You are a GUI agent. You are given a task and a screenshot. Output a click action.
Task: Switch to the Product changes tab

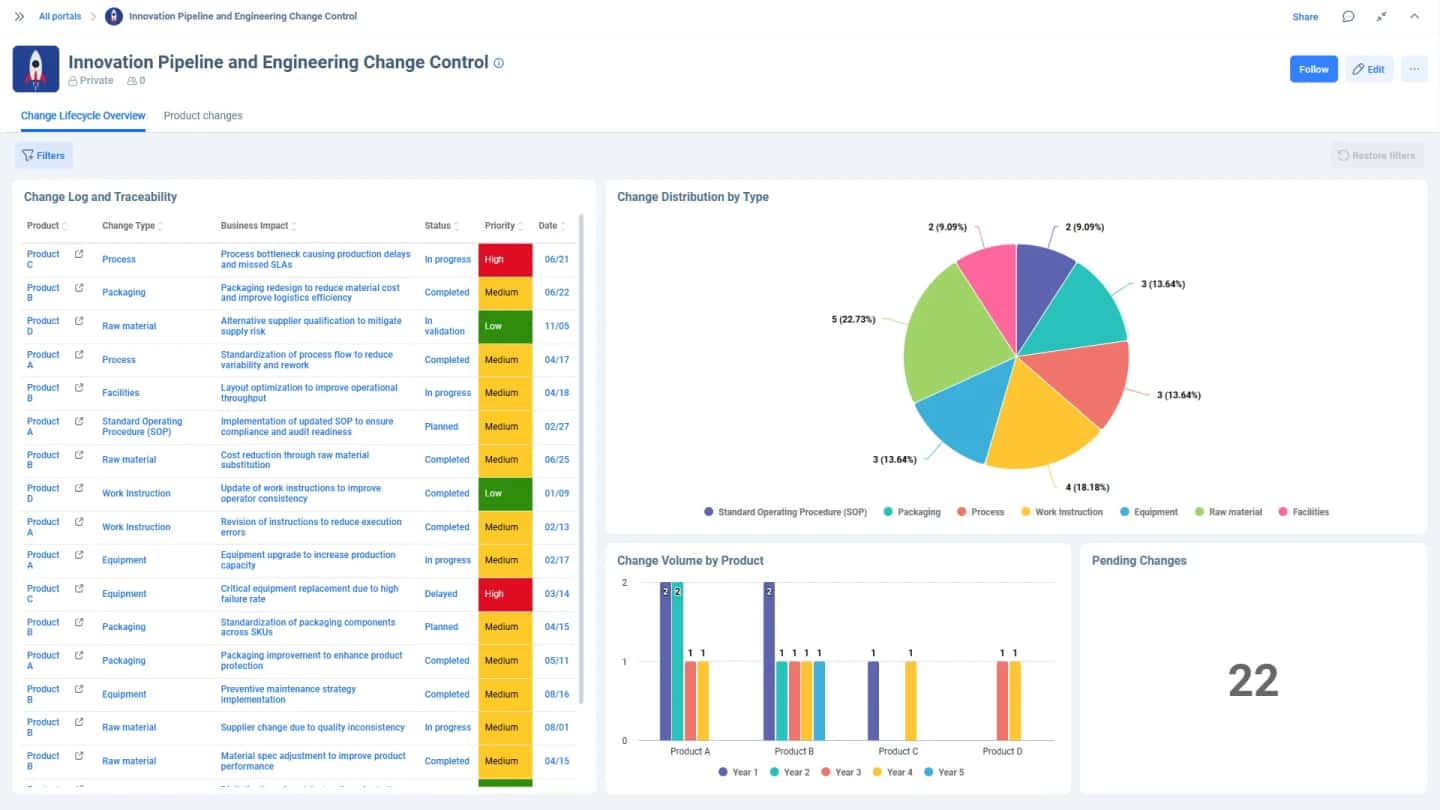pos(203,116)
